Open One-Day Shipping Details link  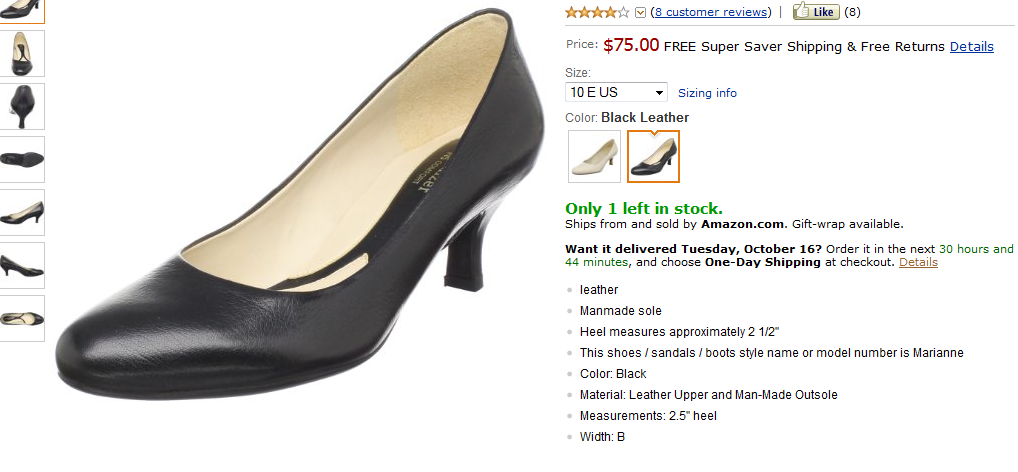[918, 262]
